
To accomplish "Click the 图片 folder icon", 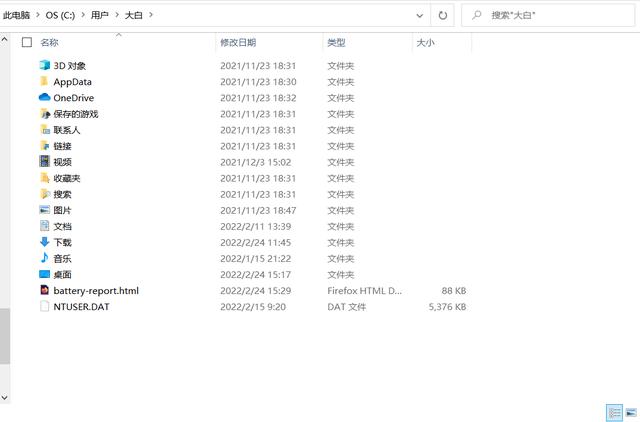I will coord(44,210).
